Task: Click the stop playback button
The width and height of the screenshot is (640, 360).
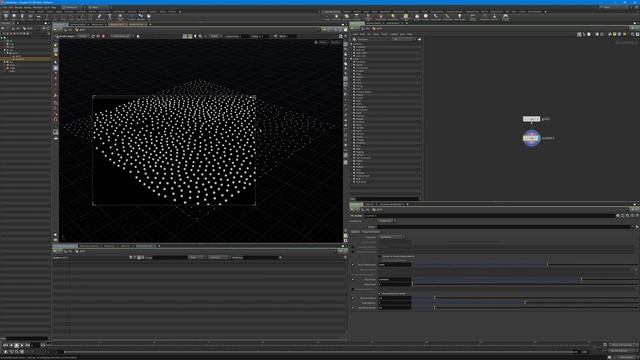Action: click(x=17, y=346)
